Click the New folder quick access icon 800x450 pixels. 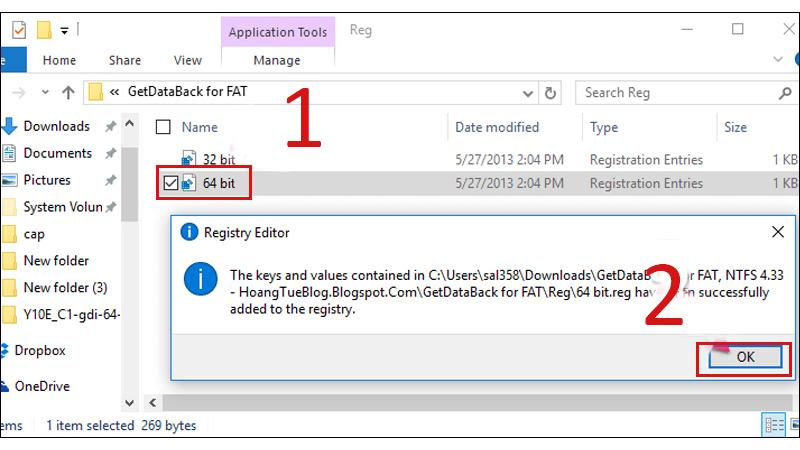pyautogui.click(x=44, y=30)
